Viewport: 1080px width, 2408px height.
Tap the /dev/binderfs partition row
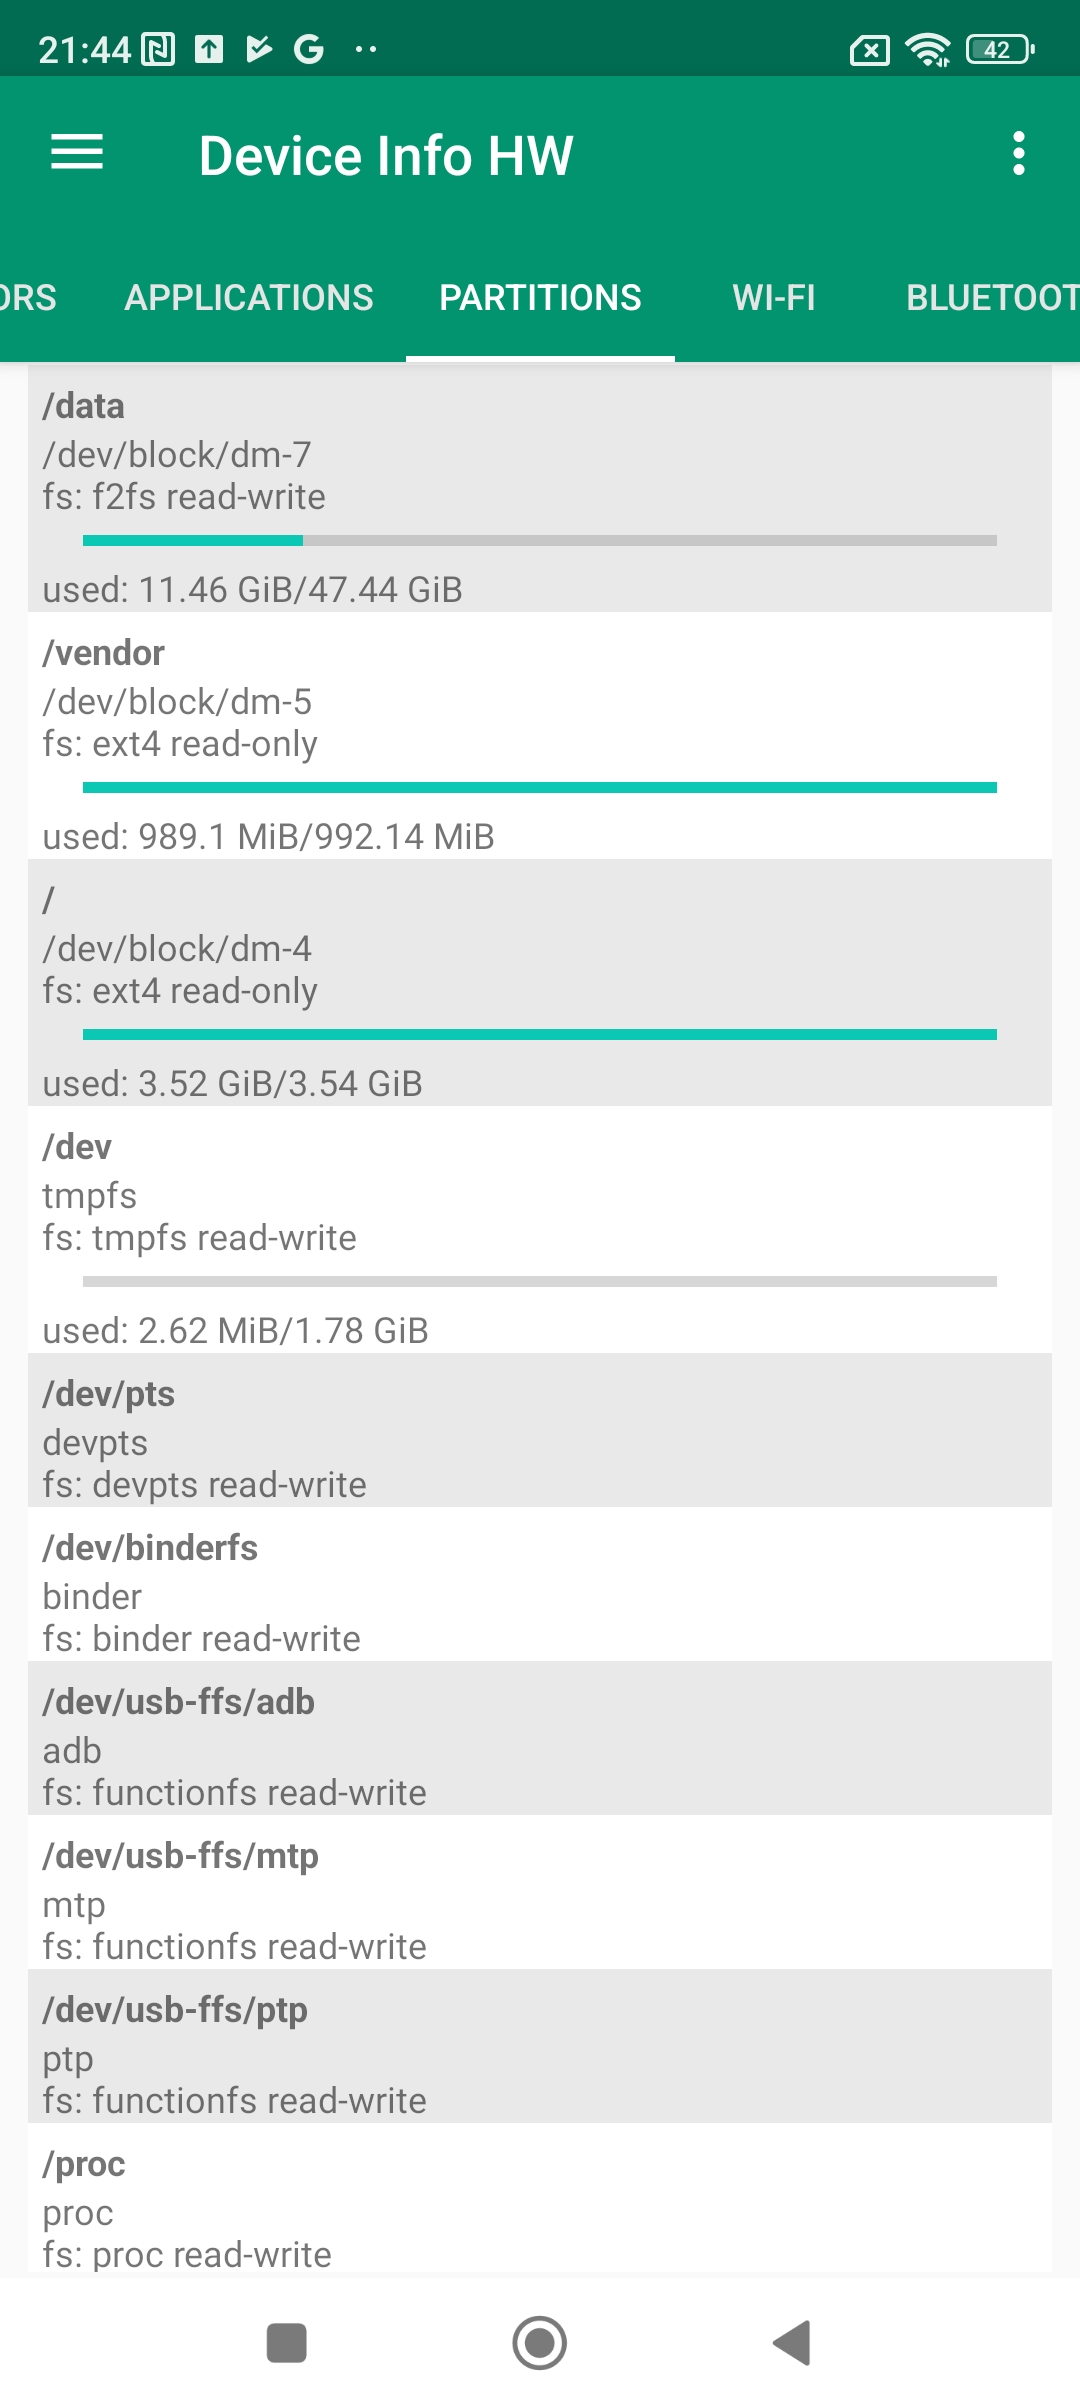click(x=540, y=1584)
